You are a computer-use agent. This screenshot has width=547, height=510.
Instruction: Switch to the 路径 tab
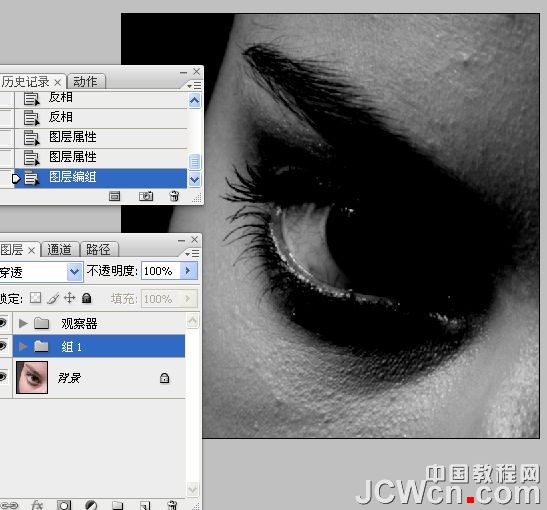click(98, 250)
